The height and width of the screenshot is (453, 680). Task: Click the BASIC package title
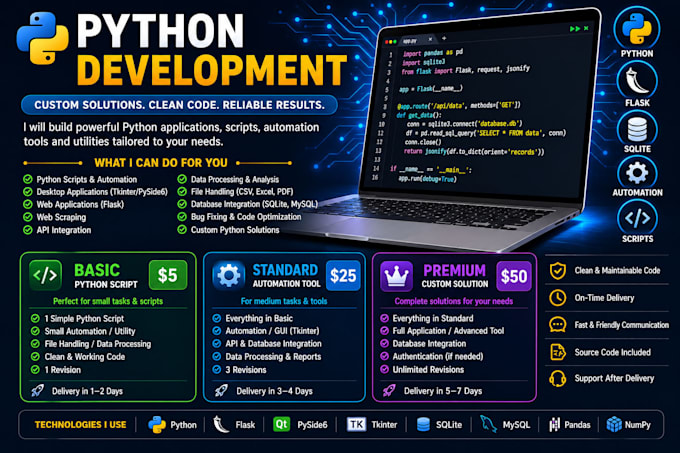click(x=97, y=270)
